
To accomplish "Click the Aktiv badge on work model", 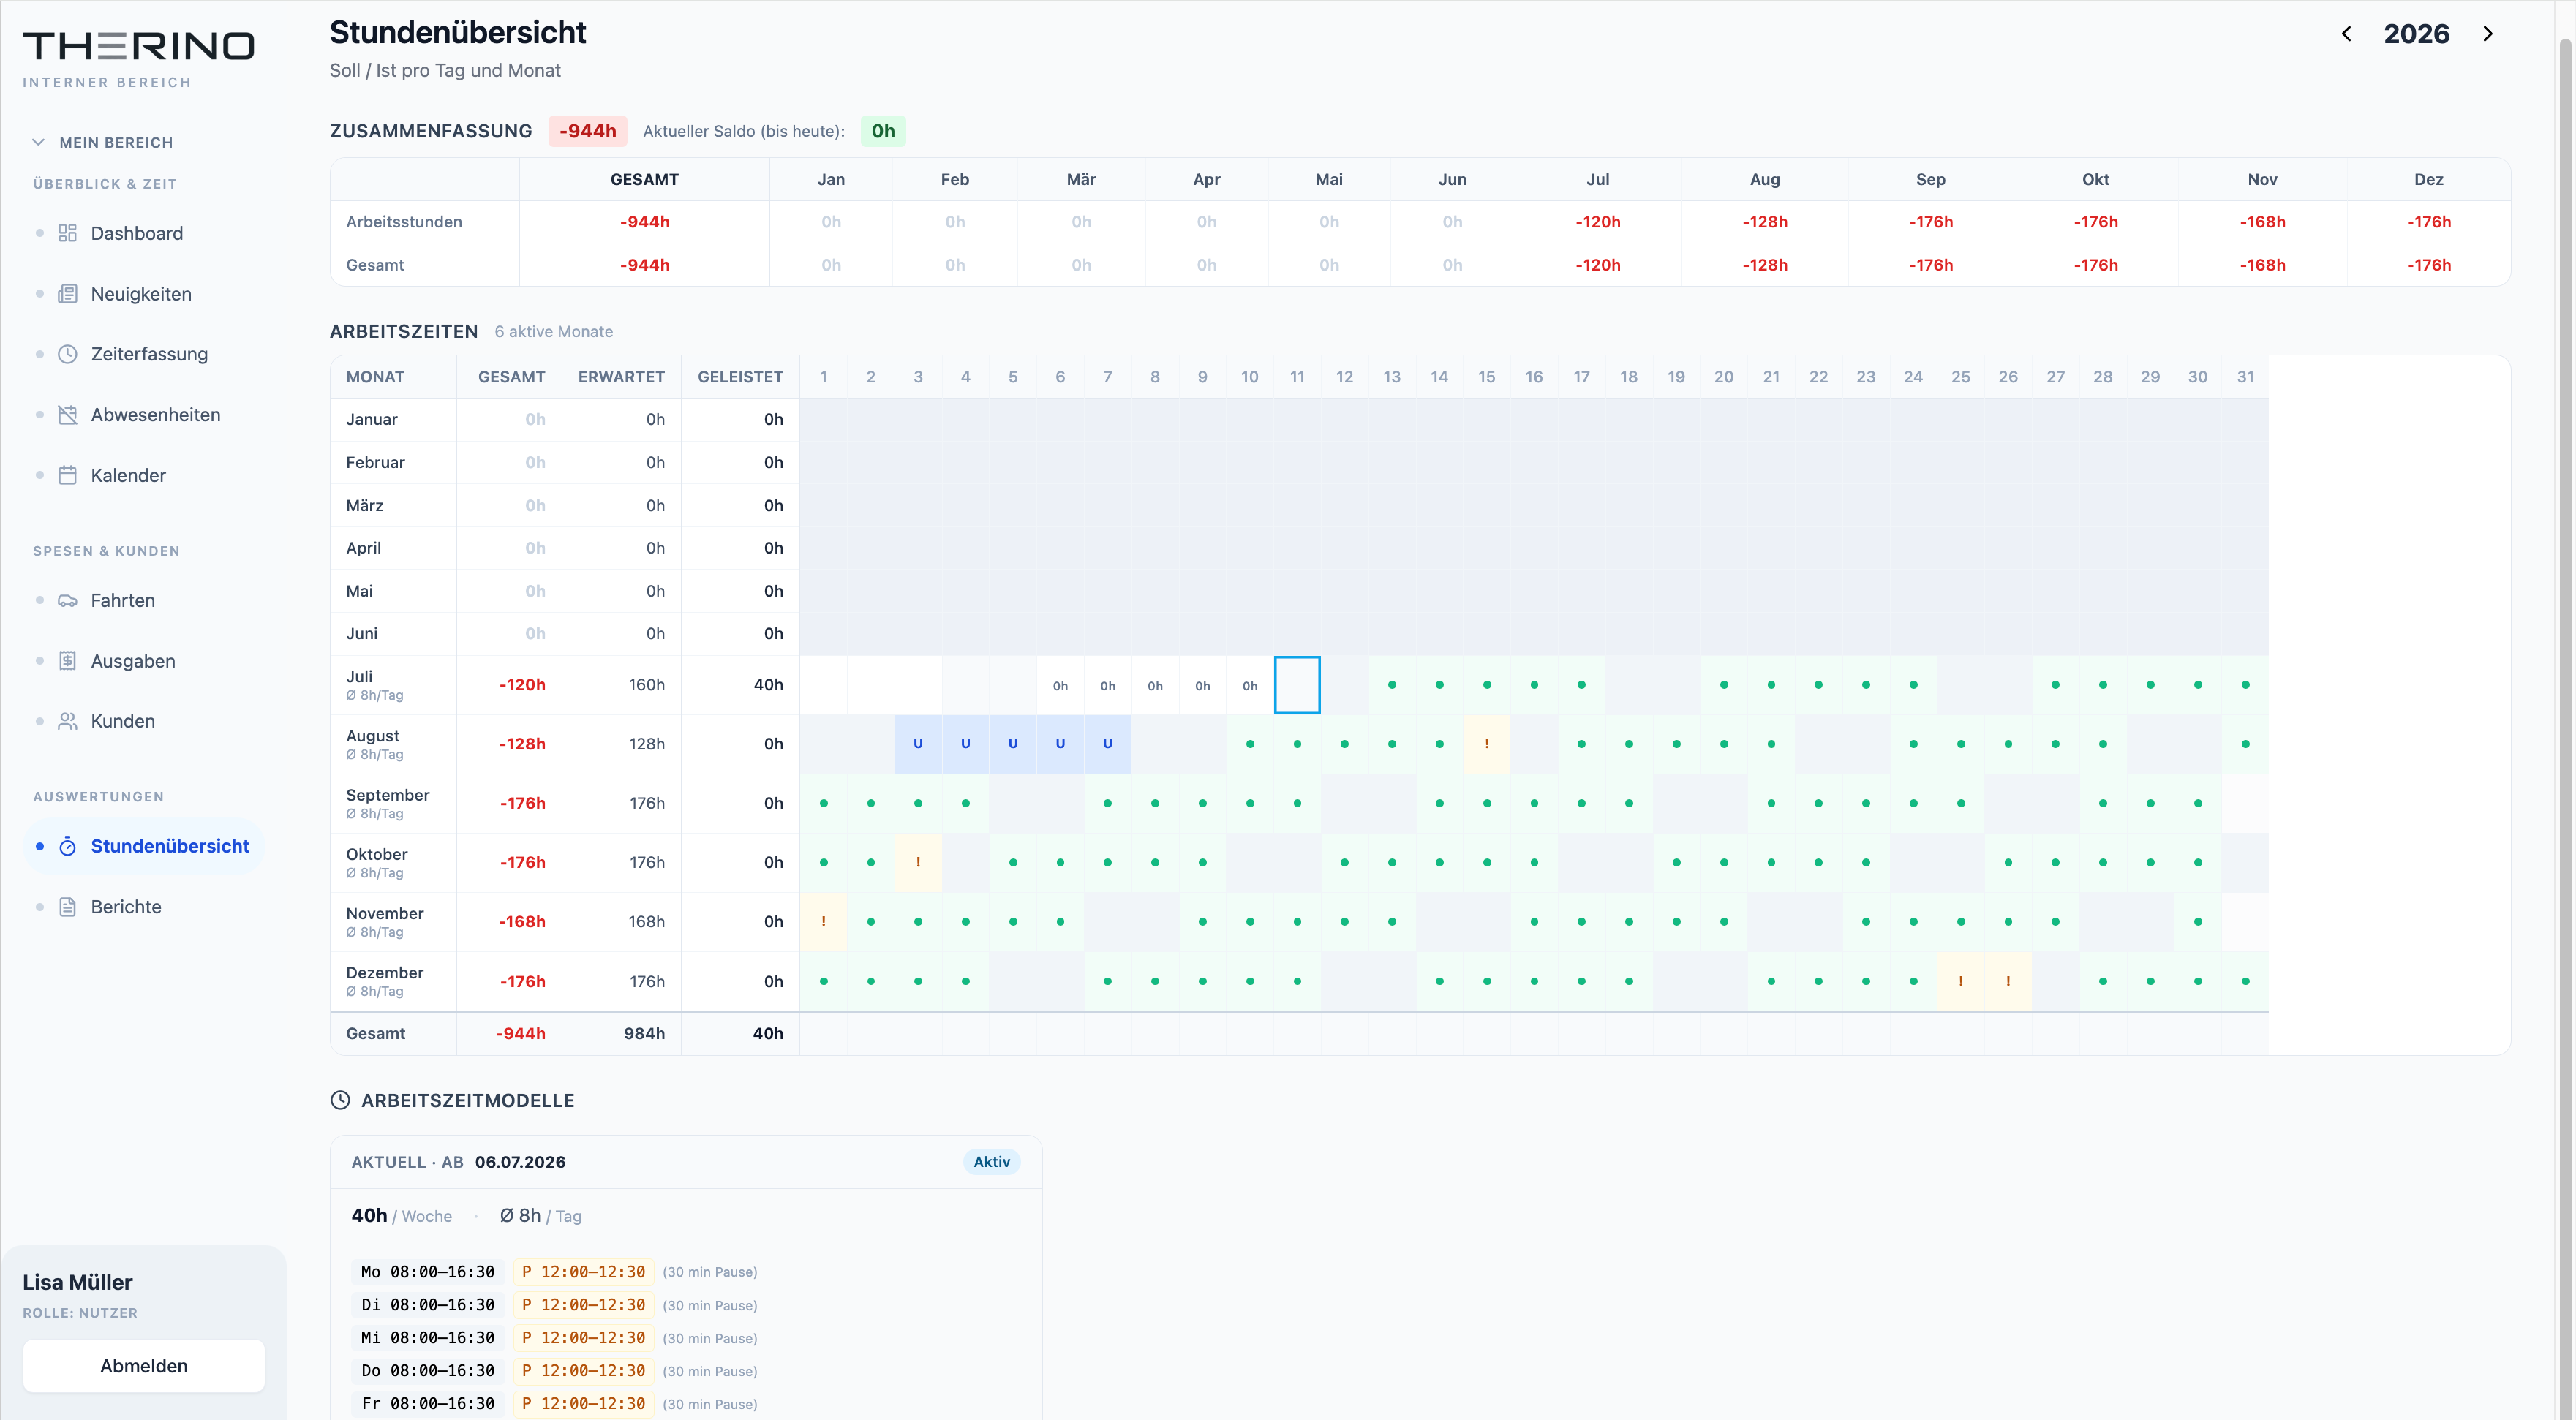I will point(991,1161).
